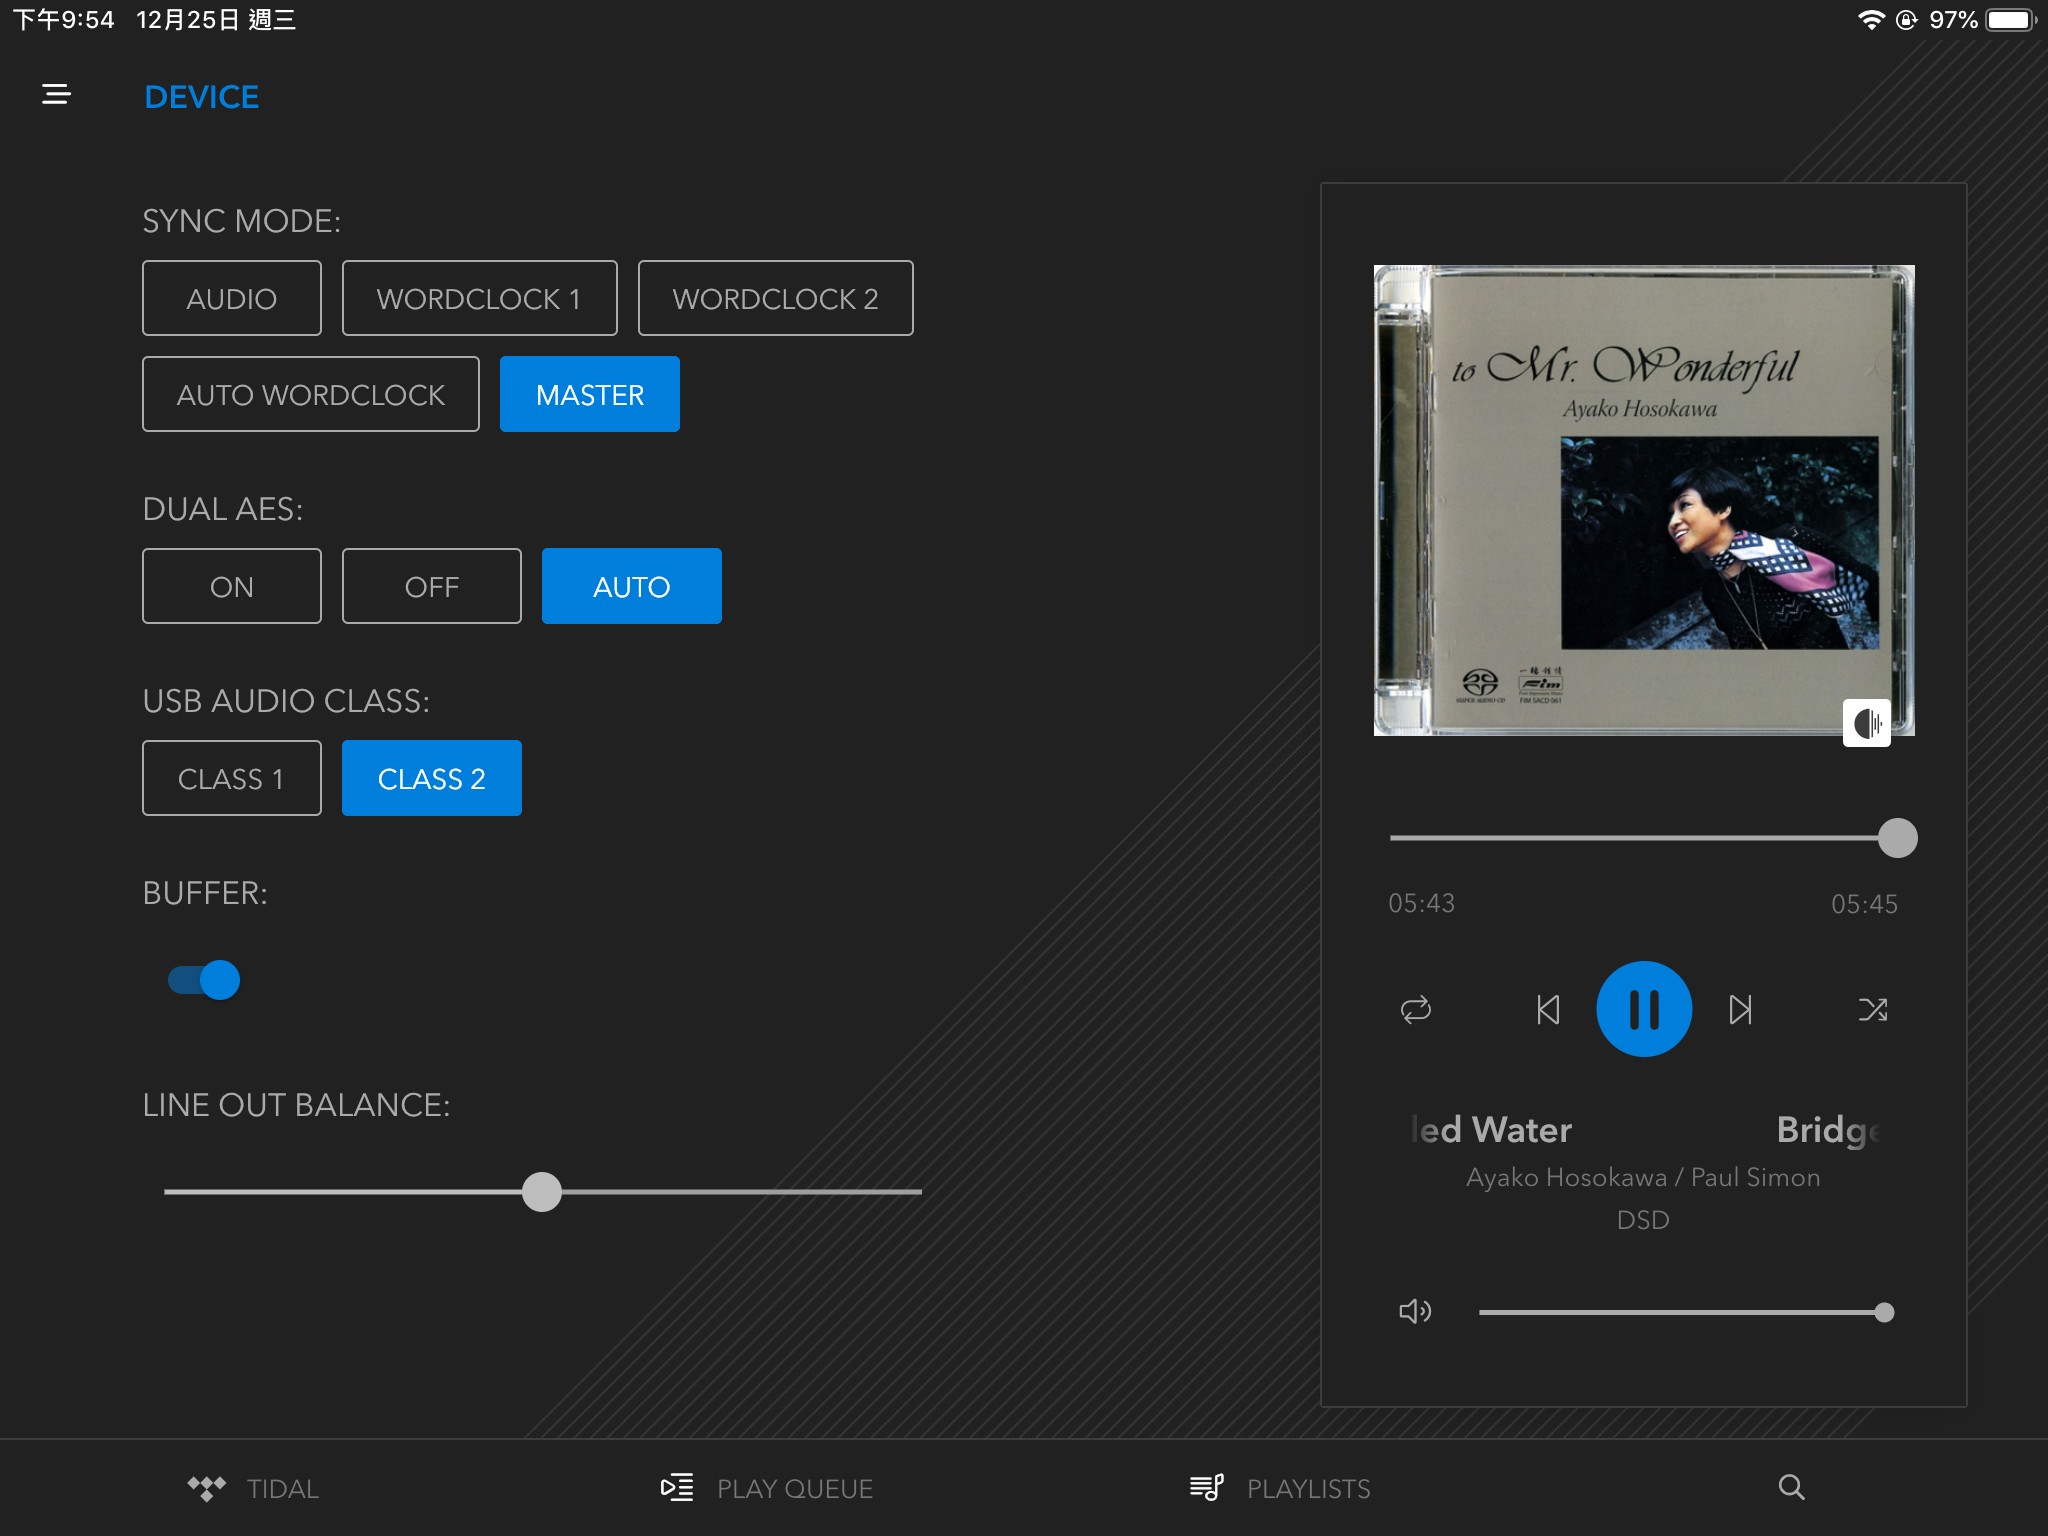Tap the playlists music-note icon
This screenshot has height=1536, width=2048.
(1207, 1488)
